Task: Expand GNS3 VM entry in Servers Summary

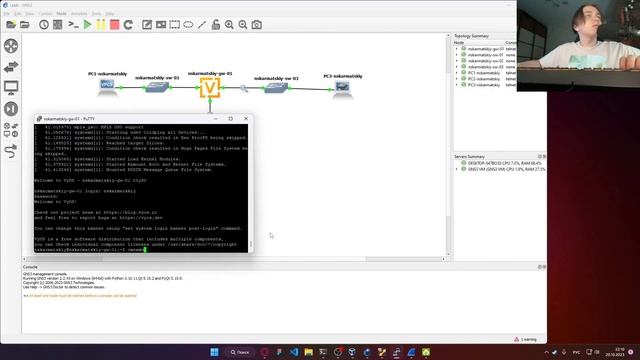Action: click(x=457, y=169)
